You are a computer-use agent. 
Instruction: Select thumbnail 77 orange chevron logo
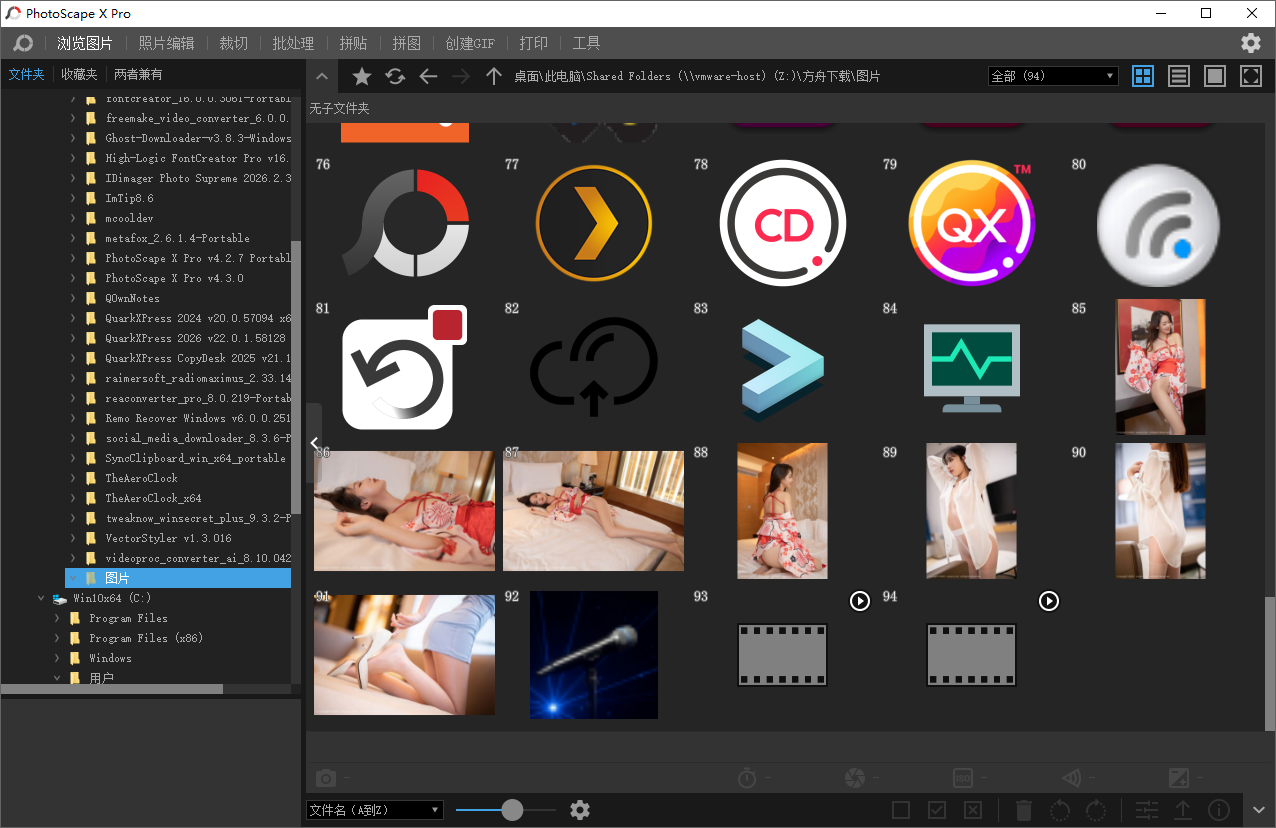pos(593,222)
